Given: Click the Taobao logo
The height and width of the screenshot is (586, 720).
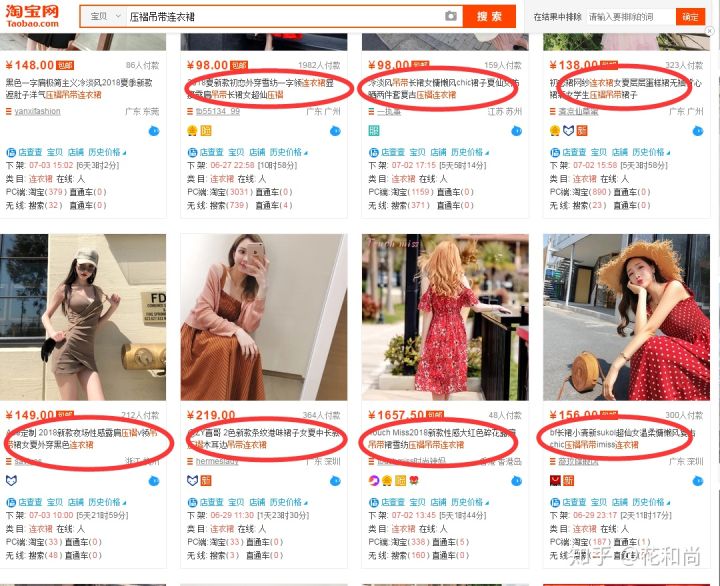Looking at the screenshot, I should pyautogui.click(x=32, y=17).
